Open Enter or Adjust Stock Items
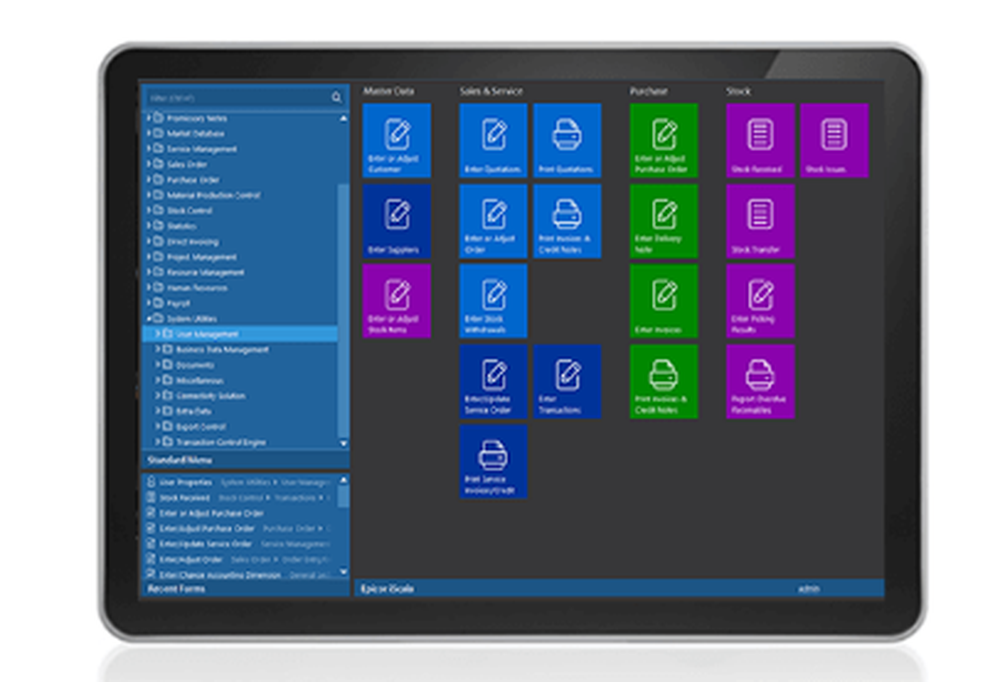Viewport: 1000px width, 682px height. click(397, 300)
